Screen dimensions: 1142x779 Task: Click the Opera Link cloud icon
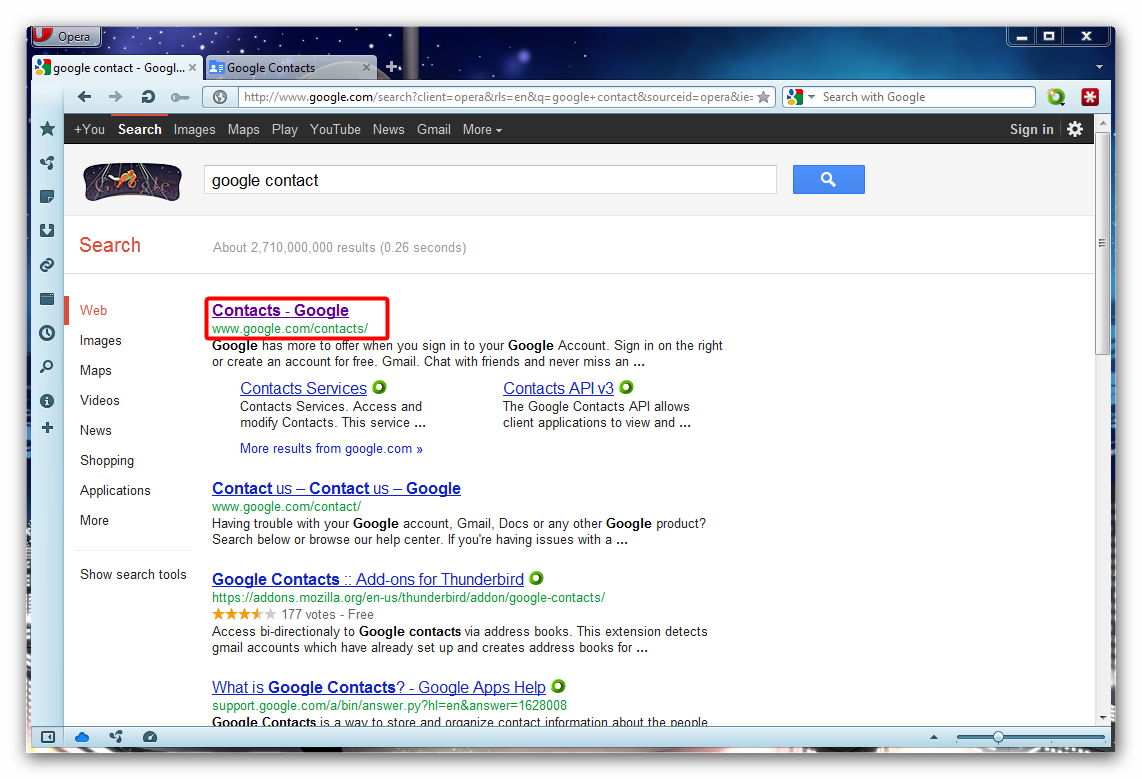point(82,737)
